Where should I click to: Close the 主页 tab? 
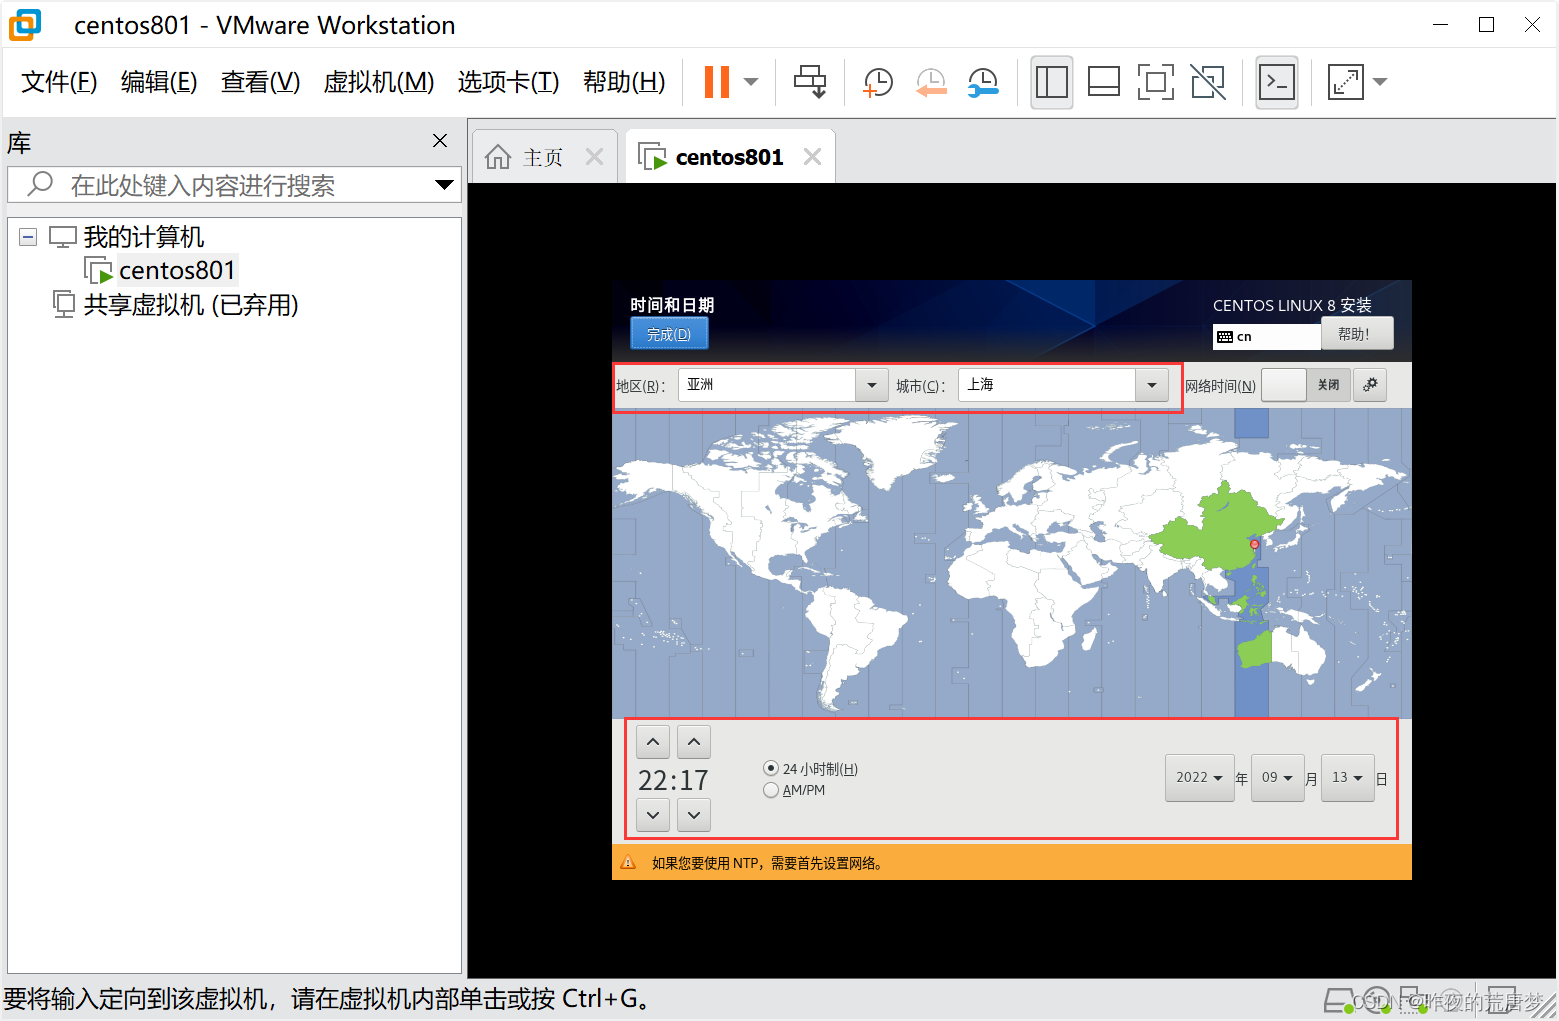(595, 157)
